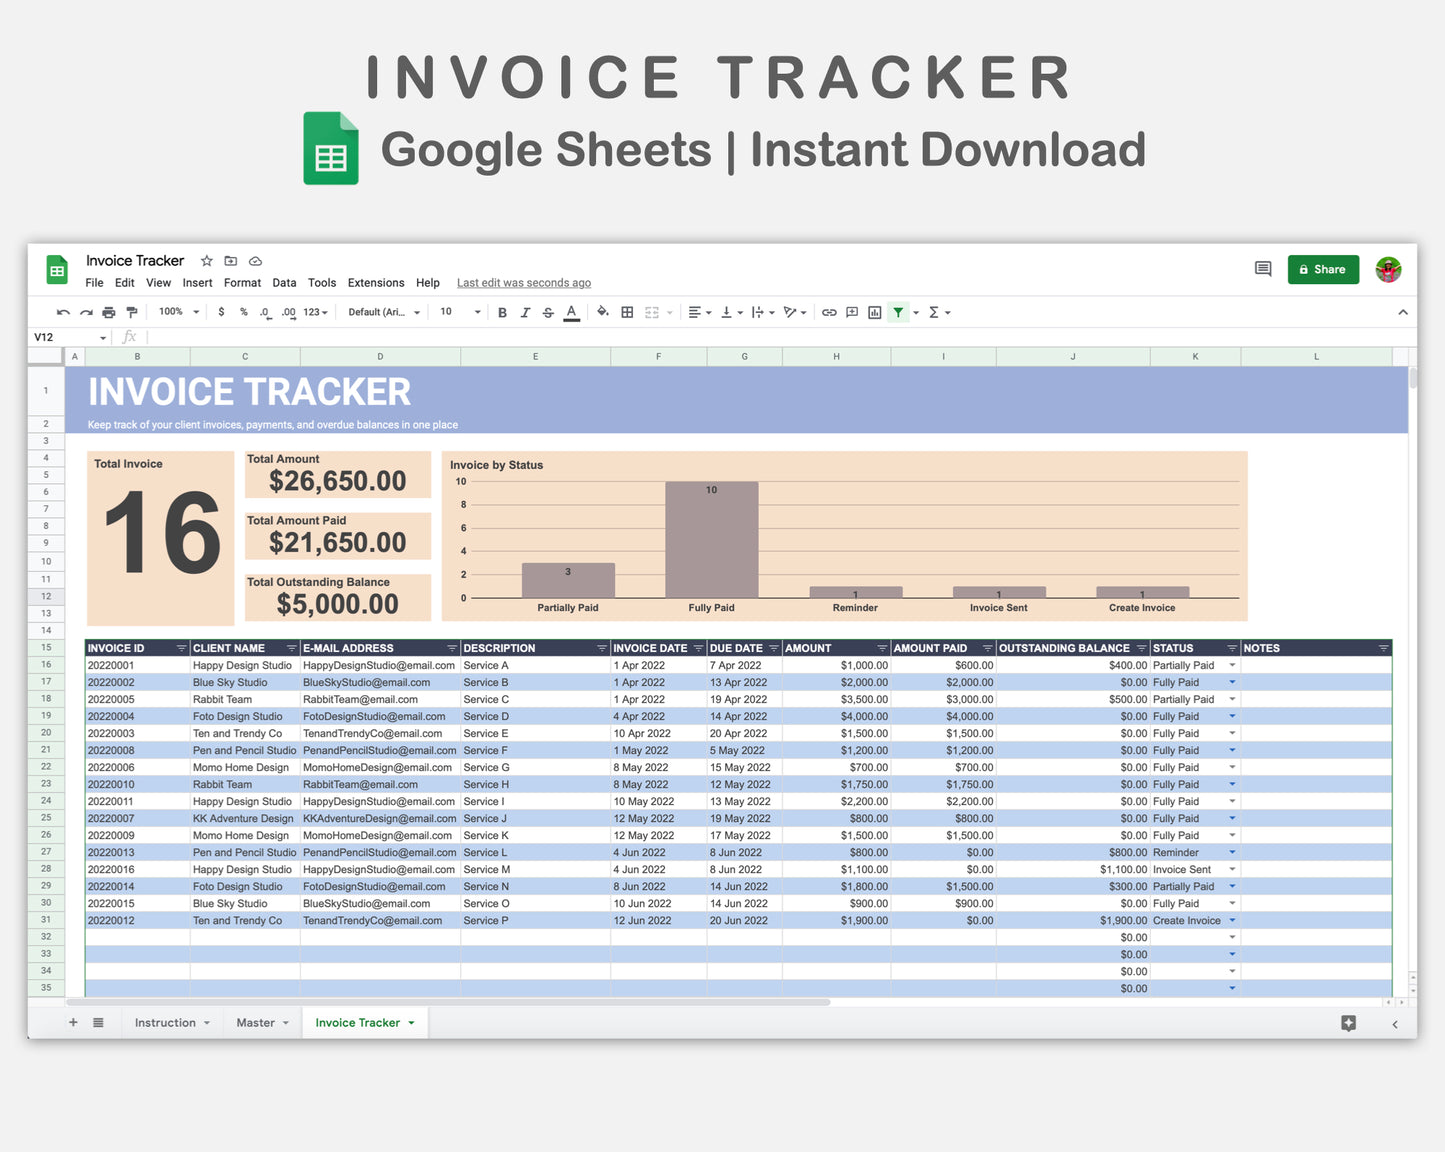The image size is (1445, 1152).
Task: Toggle bold formatting
Action: click(502, 313)
